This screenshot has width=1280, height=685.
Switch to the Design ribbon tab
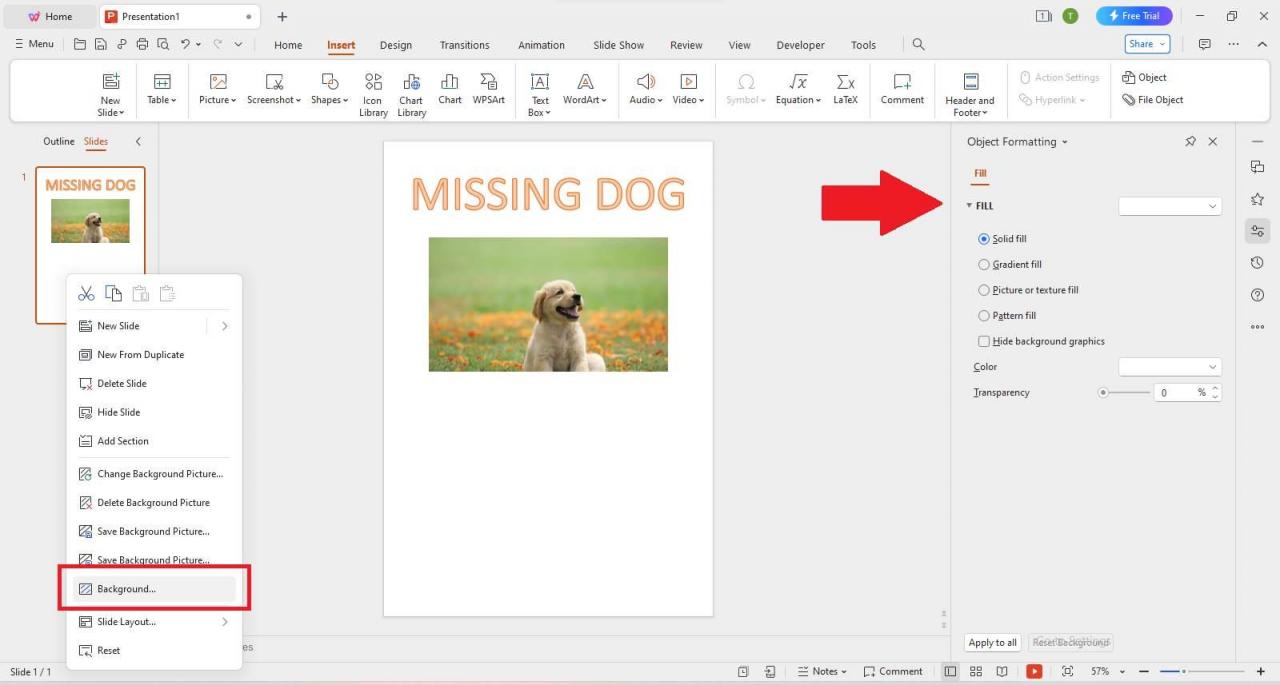point(395,45)
